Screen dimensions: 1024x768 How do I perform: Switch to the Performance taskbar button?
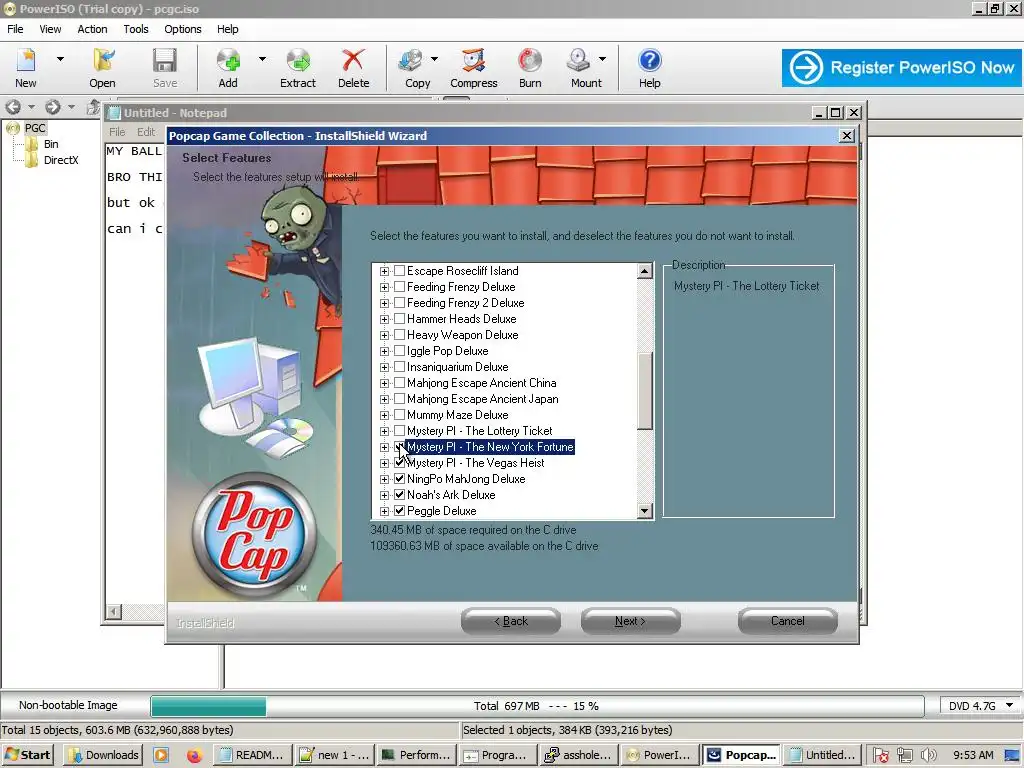tap(417, 755)
